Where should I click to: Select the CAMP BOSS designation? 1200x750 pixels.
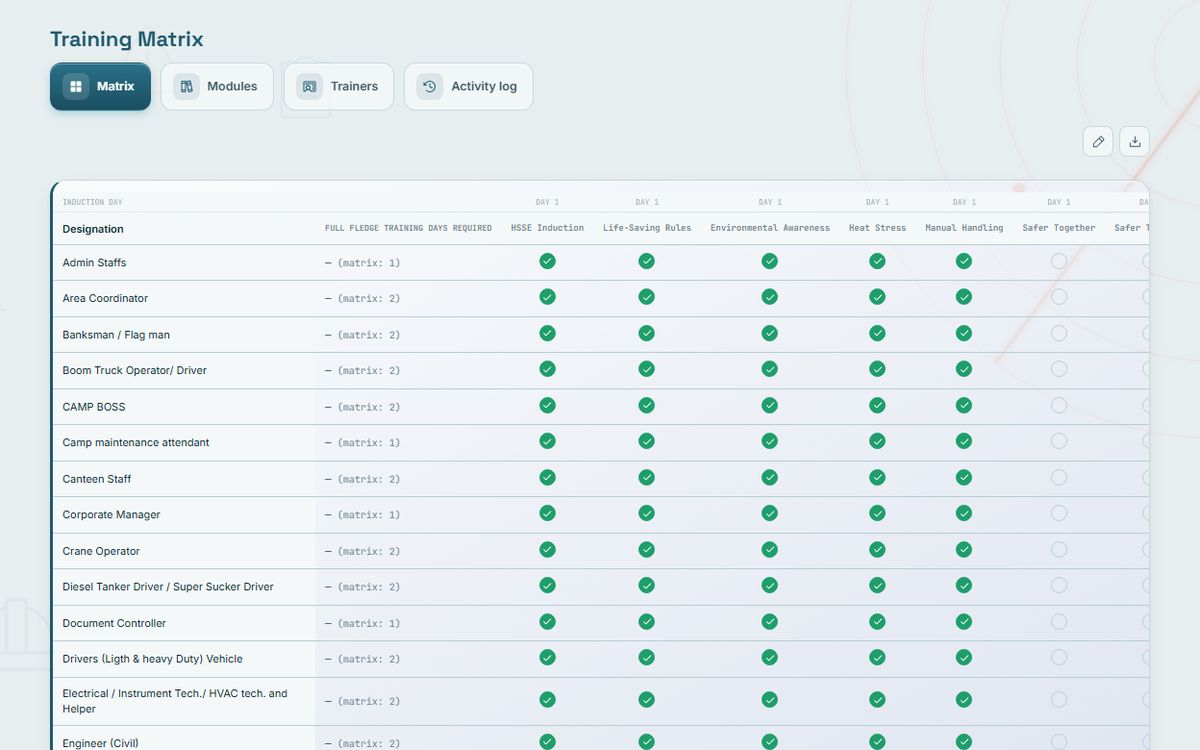94,407
